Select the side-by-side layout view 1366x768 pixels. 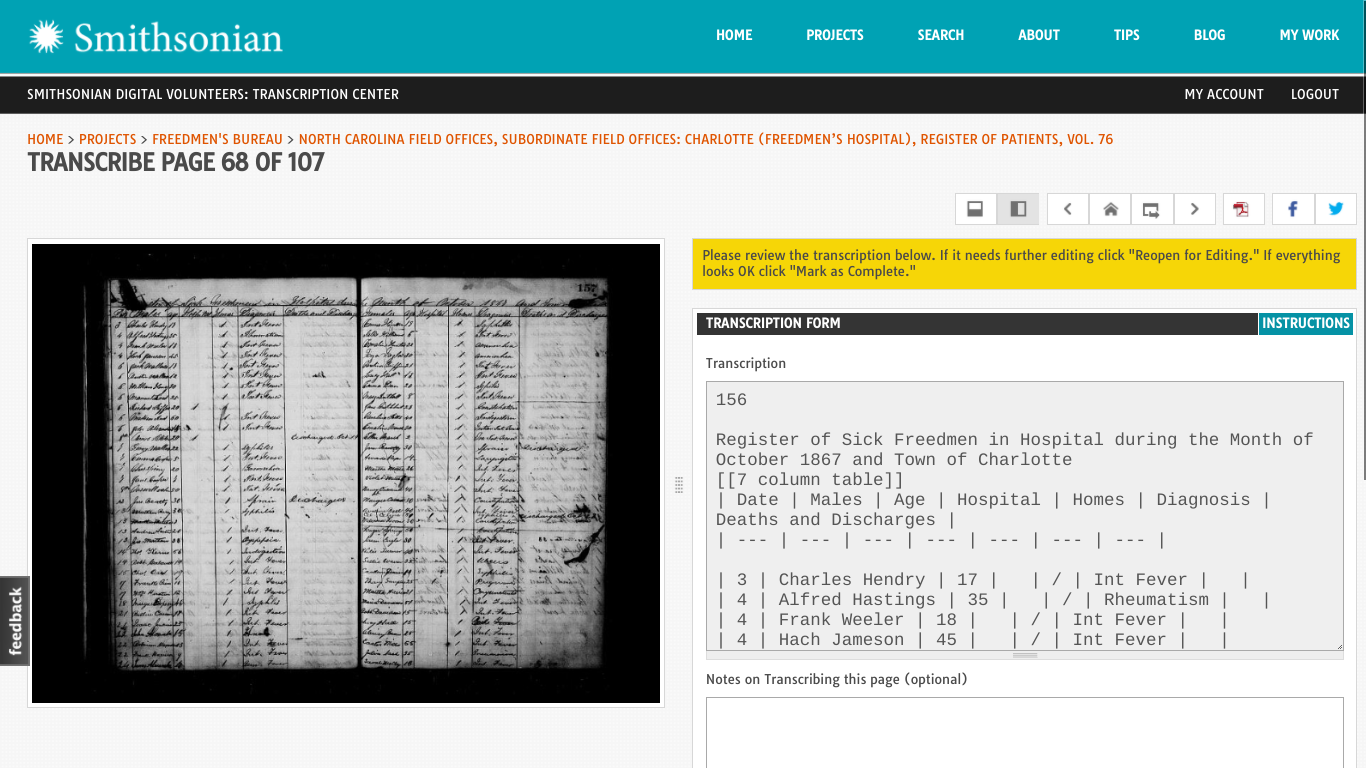(x=1018, y=209)
